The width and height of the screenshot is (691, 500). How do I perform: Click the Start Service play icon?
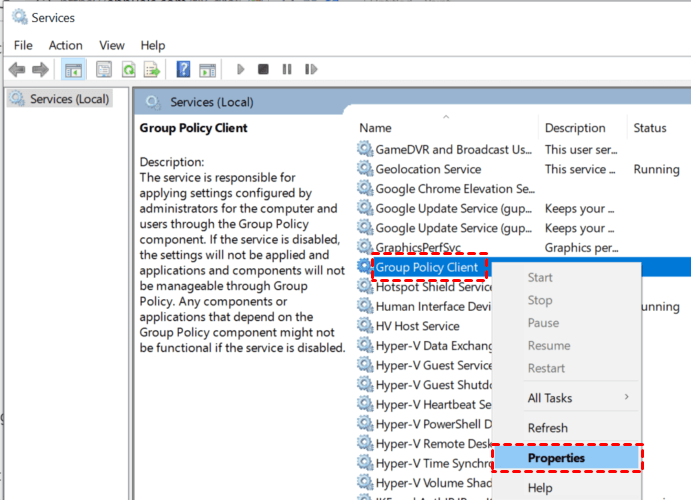point(240,69)
